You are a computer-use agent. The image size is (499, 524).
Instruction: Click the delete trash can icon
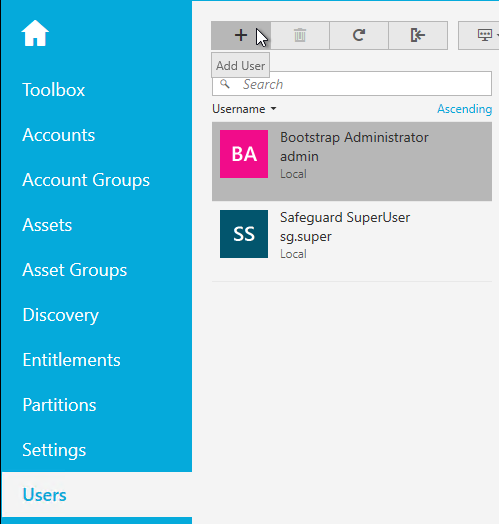point(300,35)
